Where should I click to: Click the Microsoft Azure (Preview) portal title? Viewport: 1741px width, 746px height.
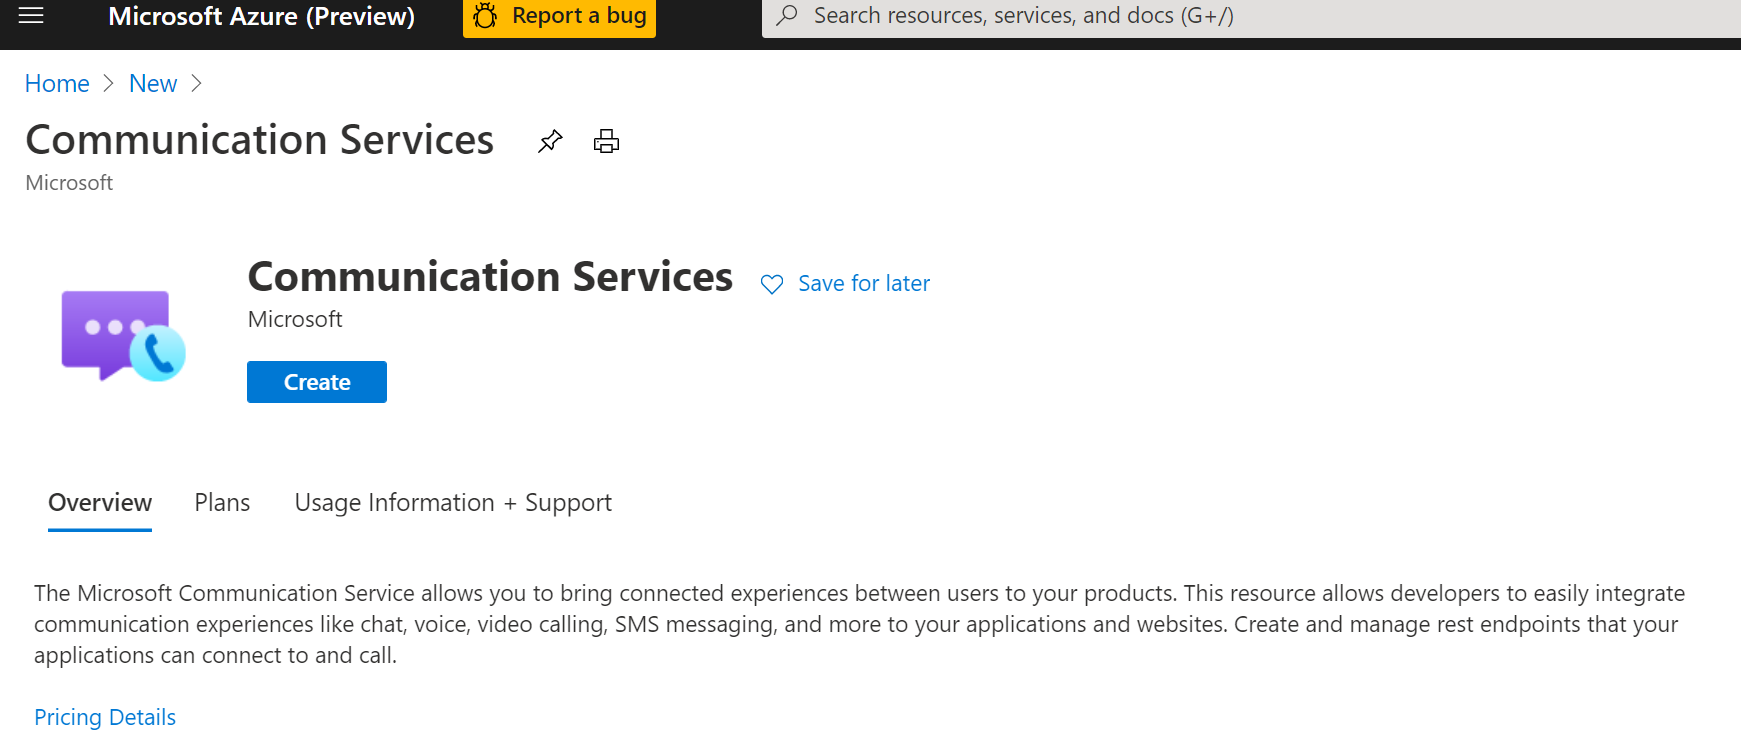(261, 16)
